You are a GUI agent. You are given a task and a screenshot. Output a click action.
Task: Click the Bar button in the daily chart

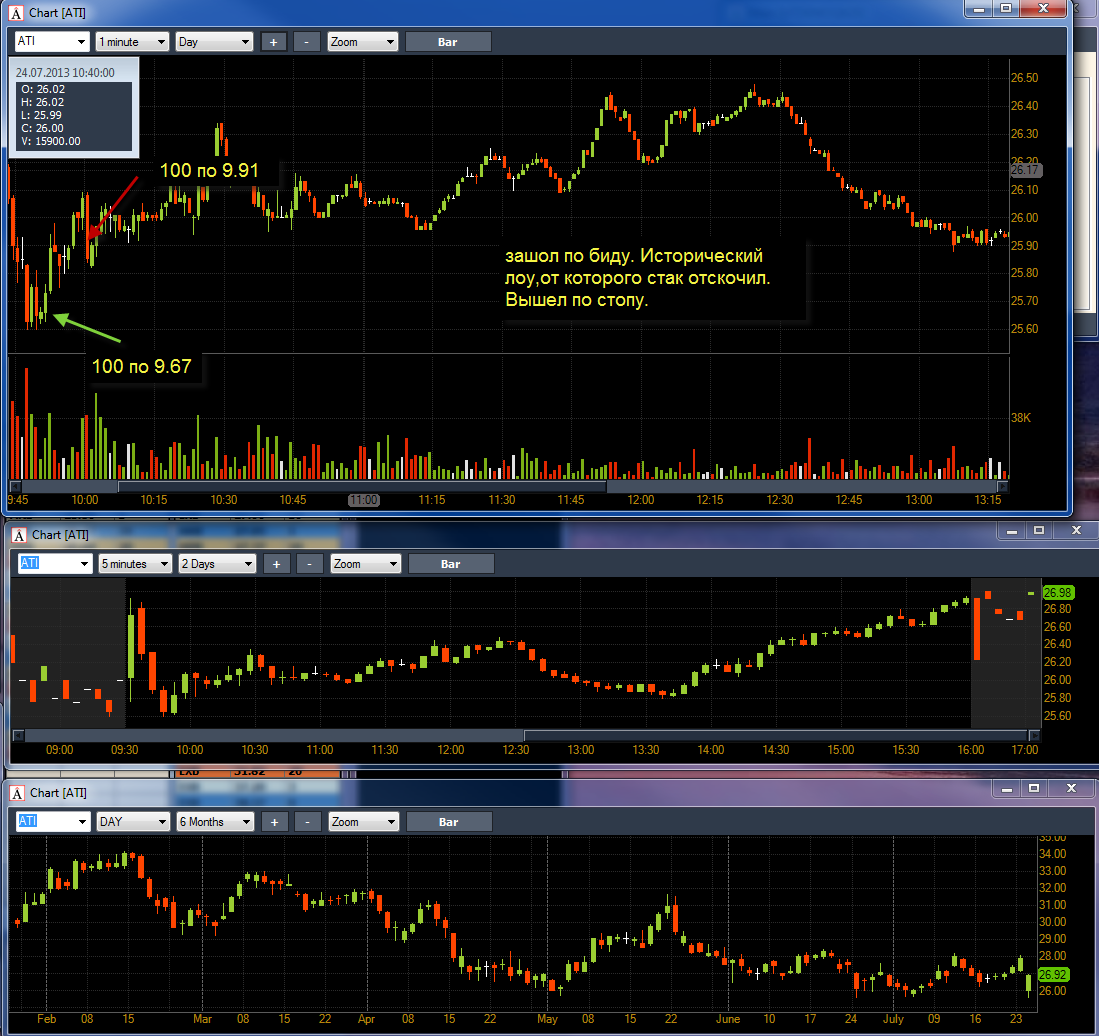coord(449,822)
